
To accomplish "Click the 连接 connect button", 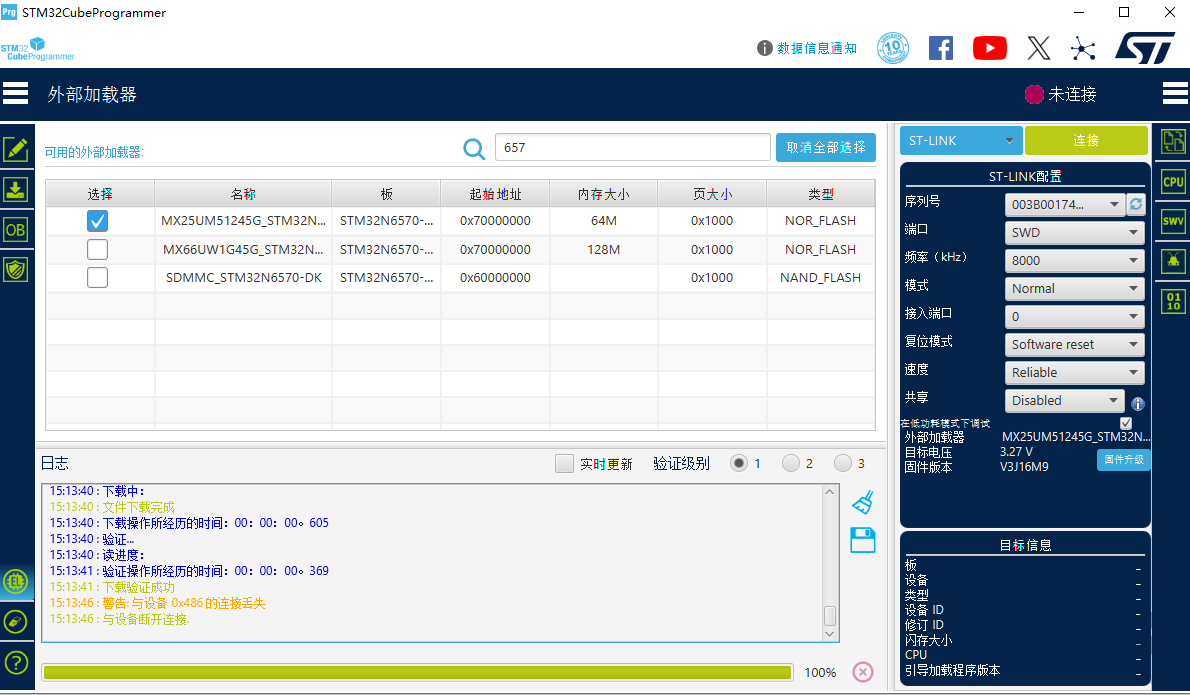I will (1086, 140).
